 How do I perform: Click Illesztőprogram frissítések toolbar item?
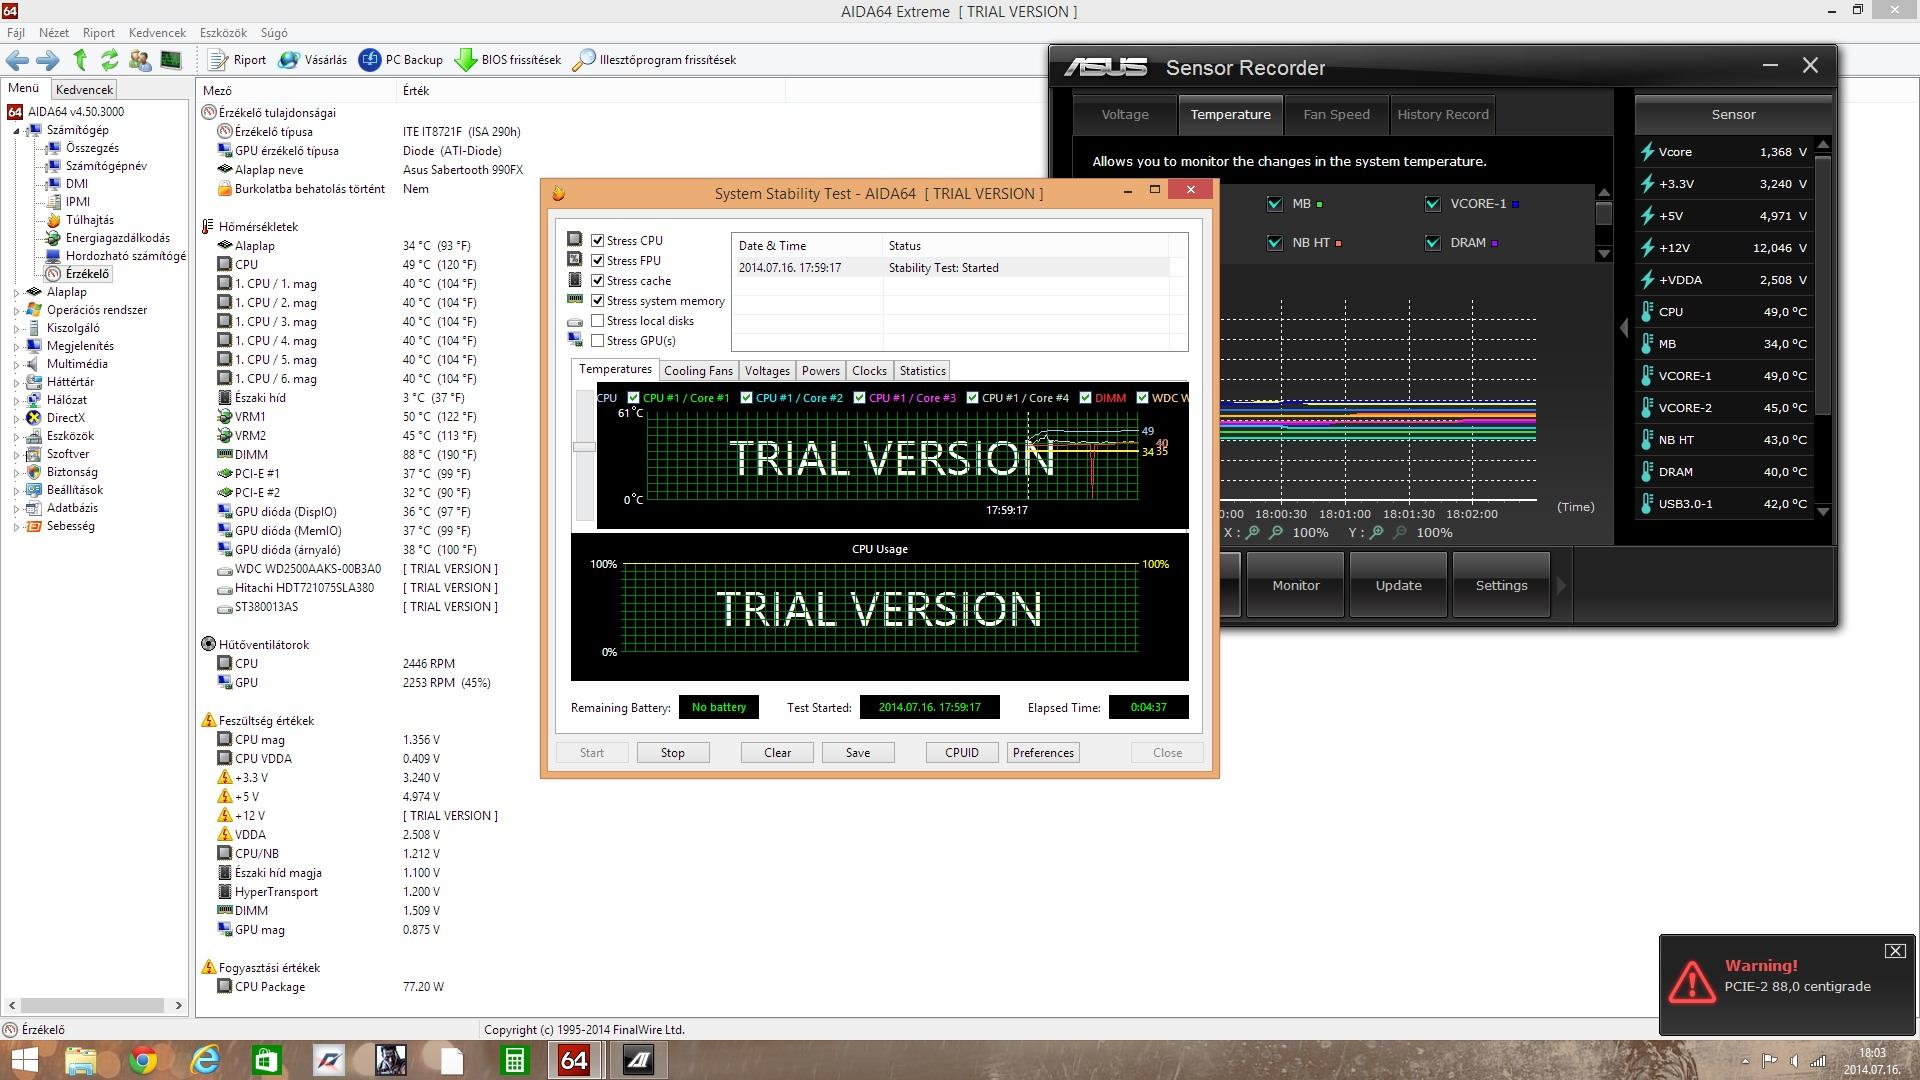click(655, 60)
